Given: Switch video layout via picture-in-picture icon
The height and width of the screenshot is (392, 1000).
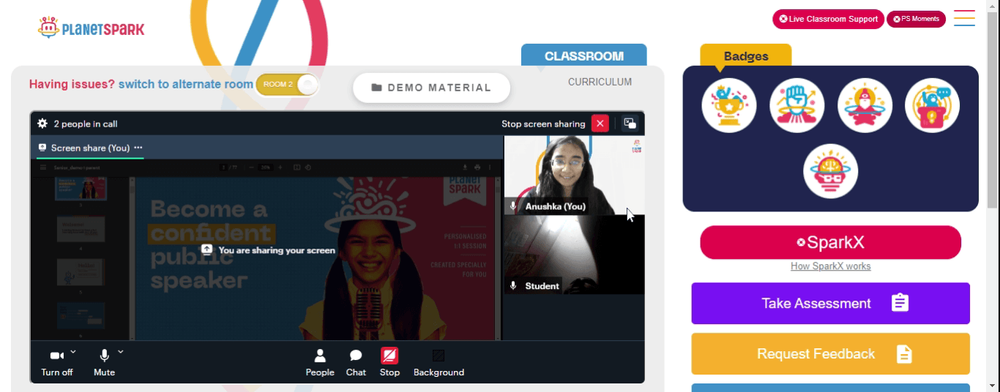Looking at the screenshot, I should tap(630, 124).
